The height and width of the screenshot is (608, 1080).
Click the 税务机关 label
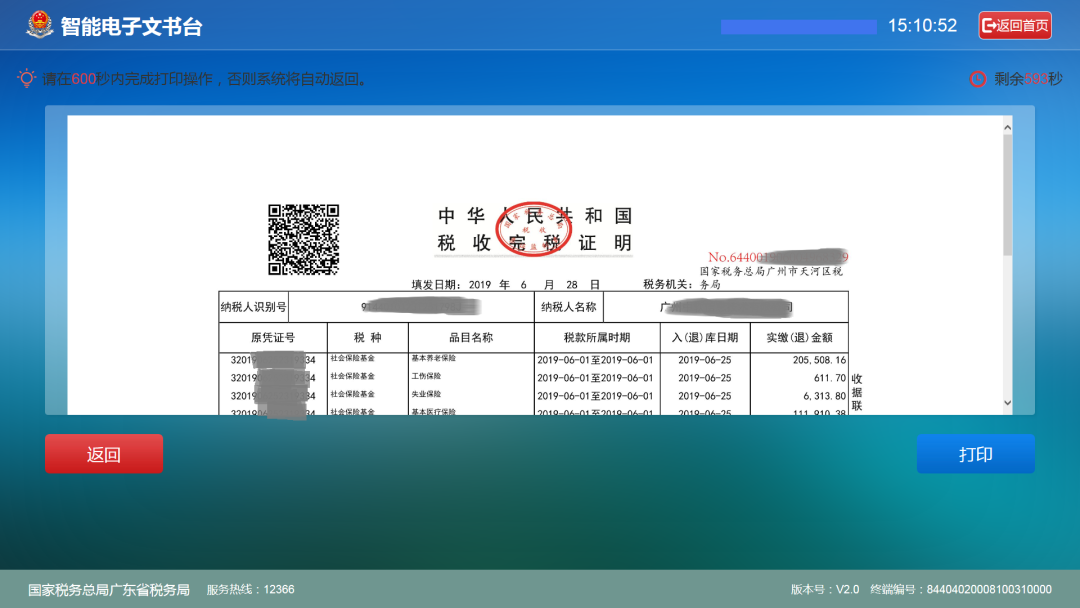pyautogui.click(x=667, y=284)
